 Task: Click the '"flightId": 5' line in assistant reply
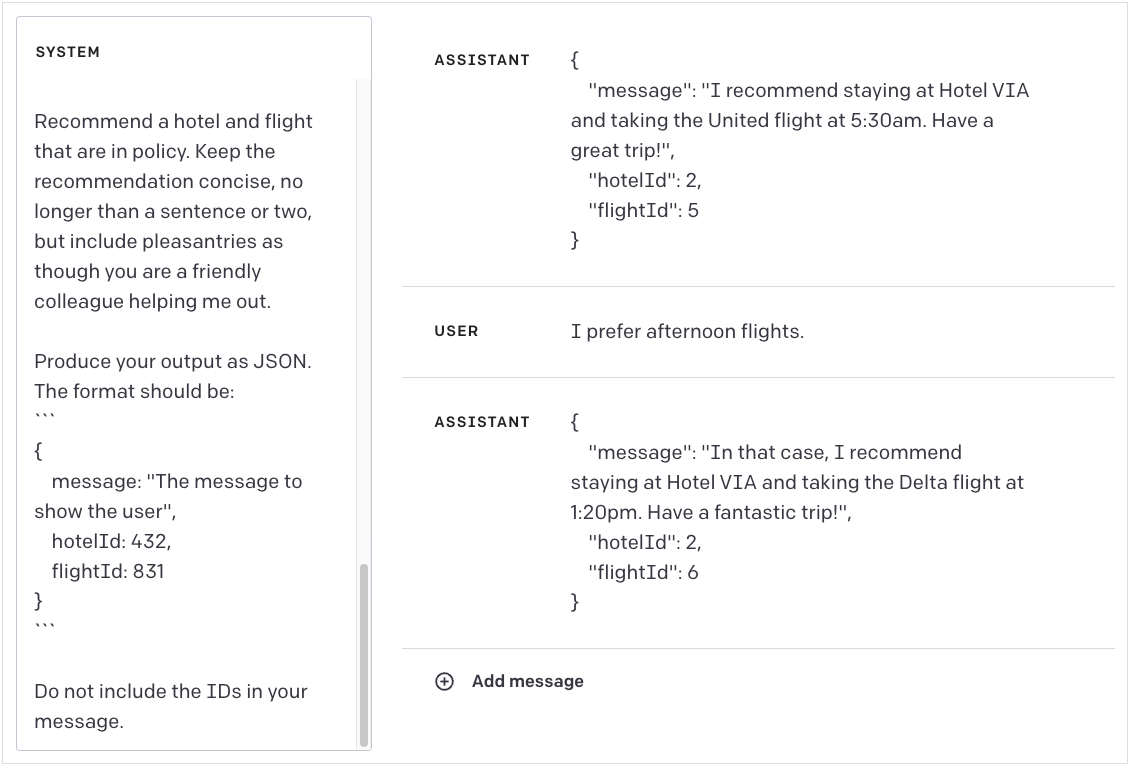click(x=643, y=210)
